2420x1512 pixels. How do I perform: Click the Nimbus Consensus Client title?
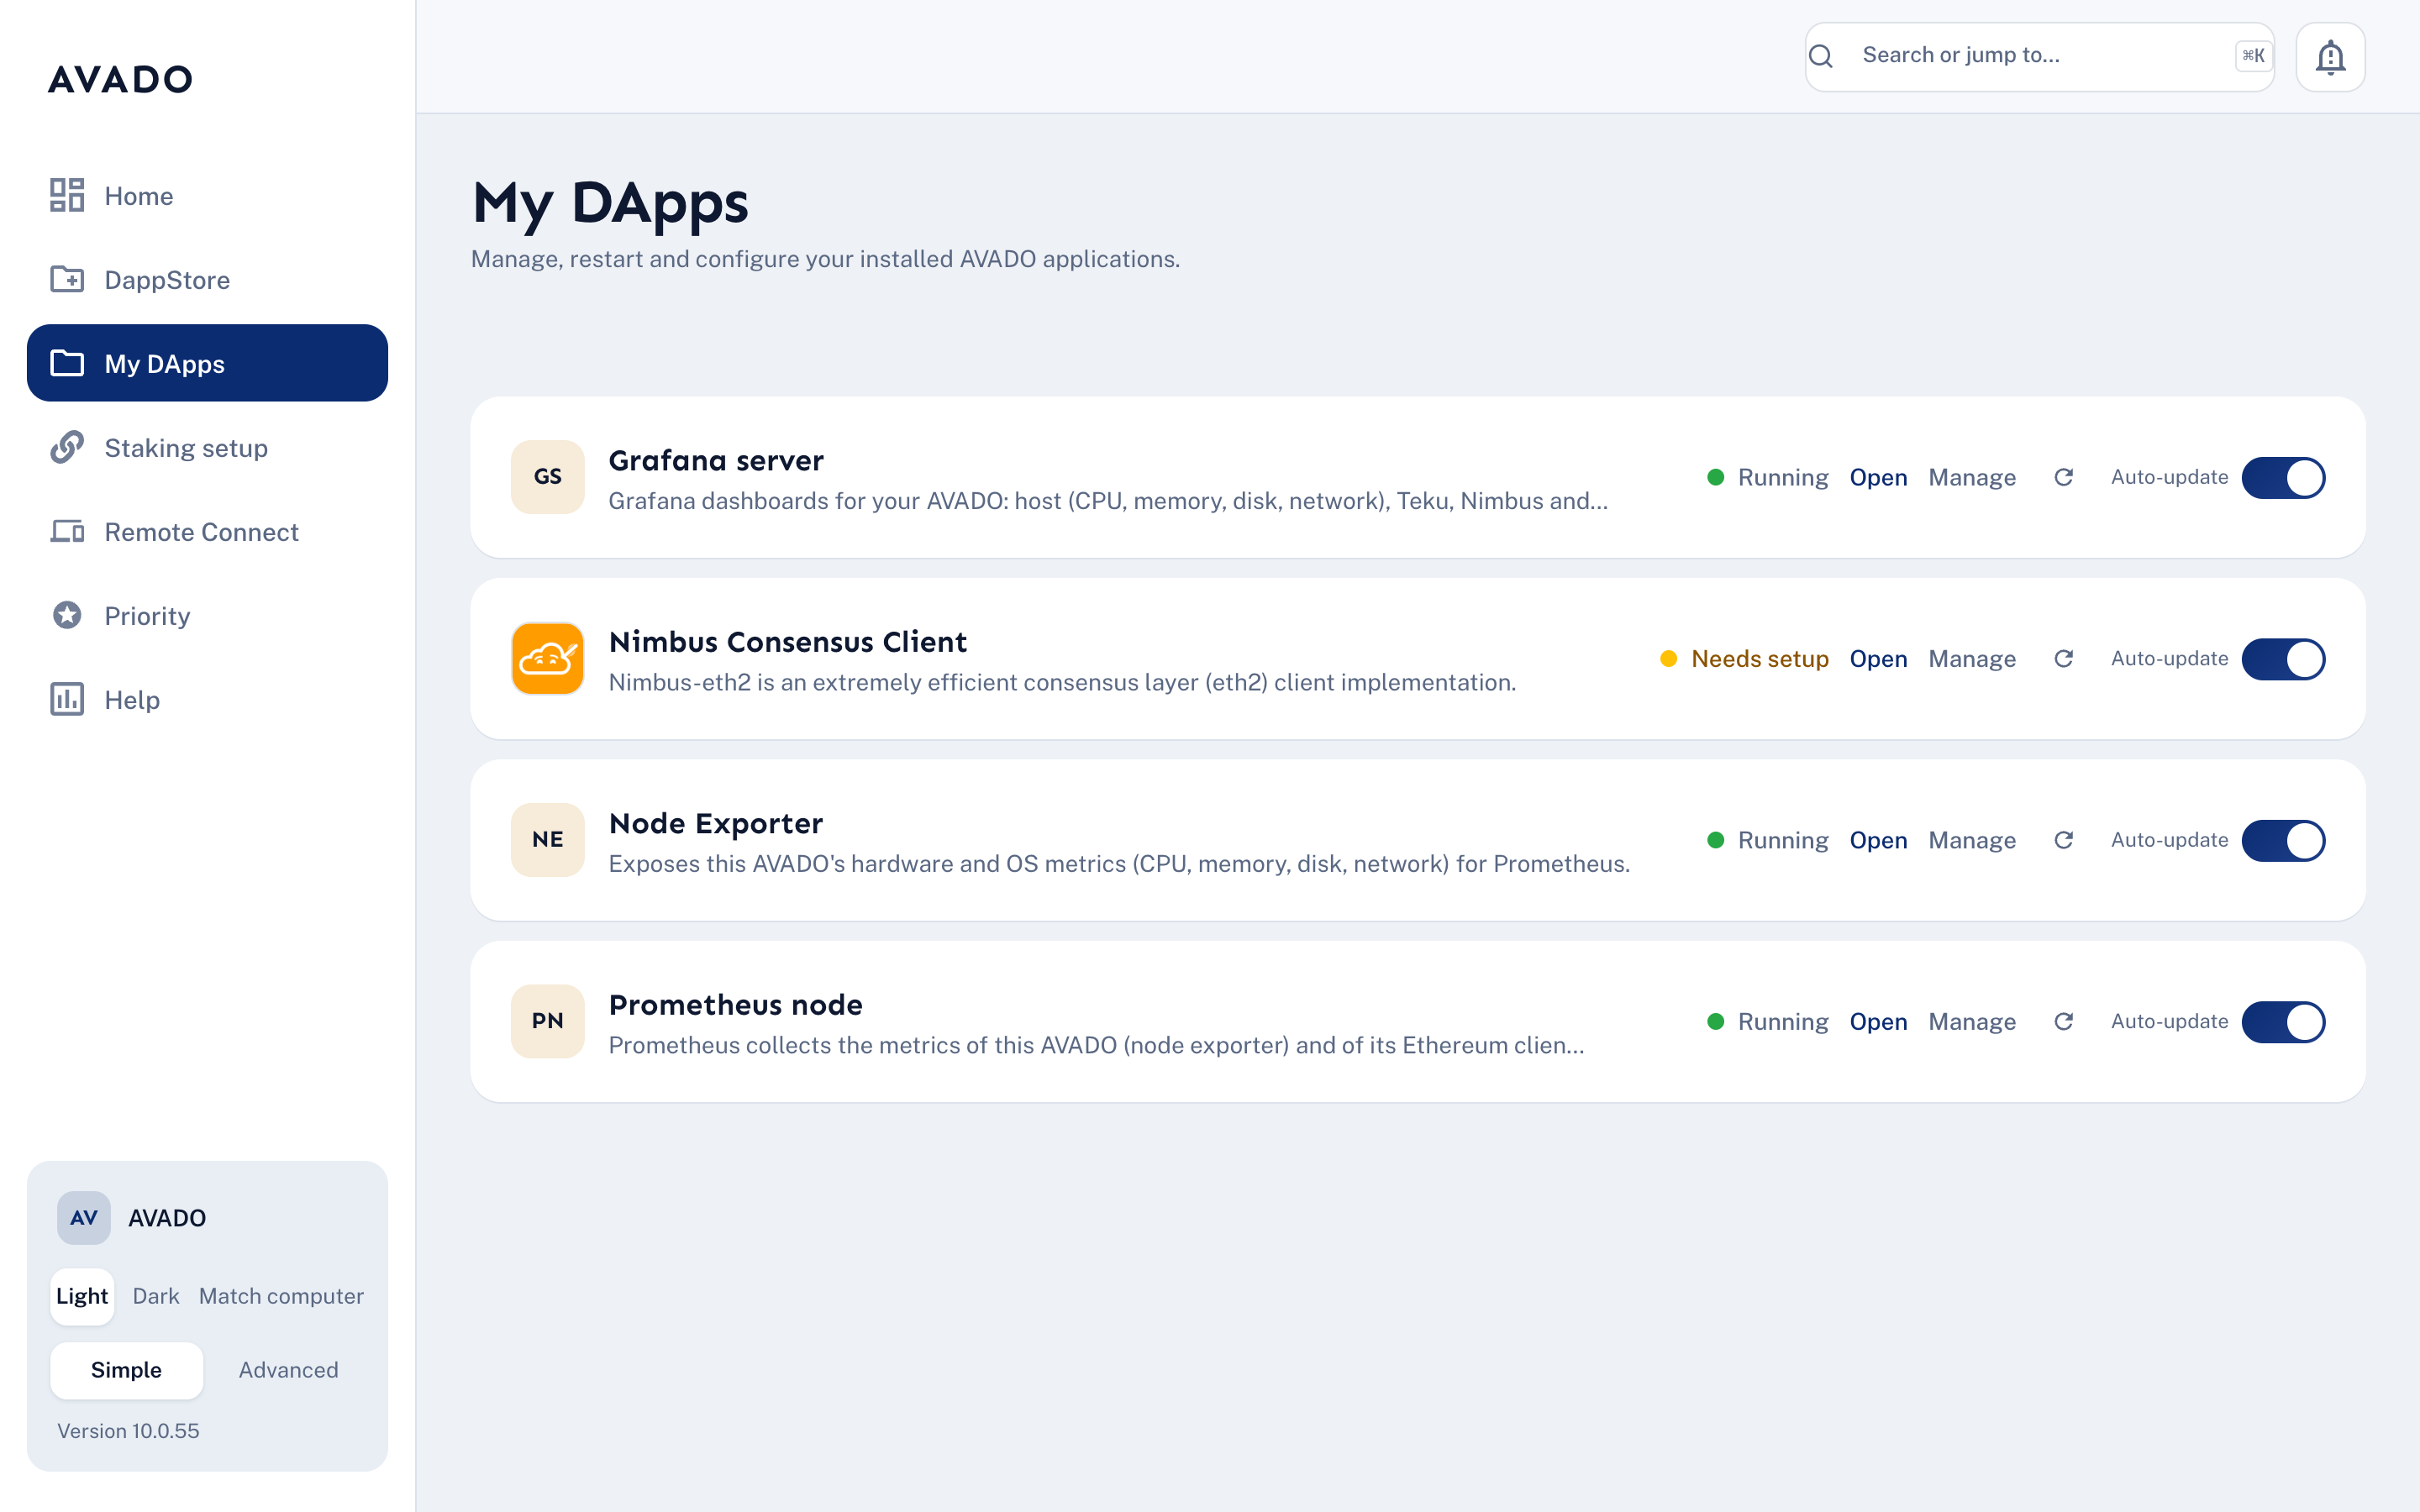click(788, 642)
